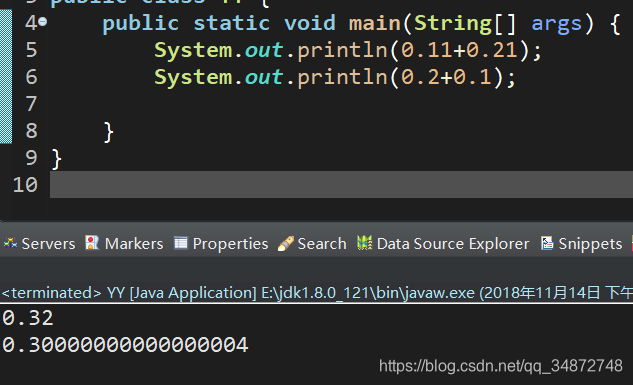Viewport: 633px width, 385px height.
Task: Click the Snippets tab icon
Action: coord(547,243)
